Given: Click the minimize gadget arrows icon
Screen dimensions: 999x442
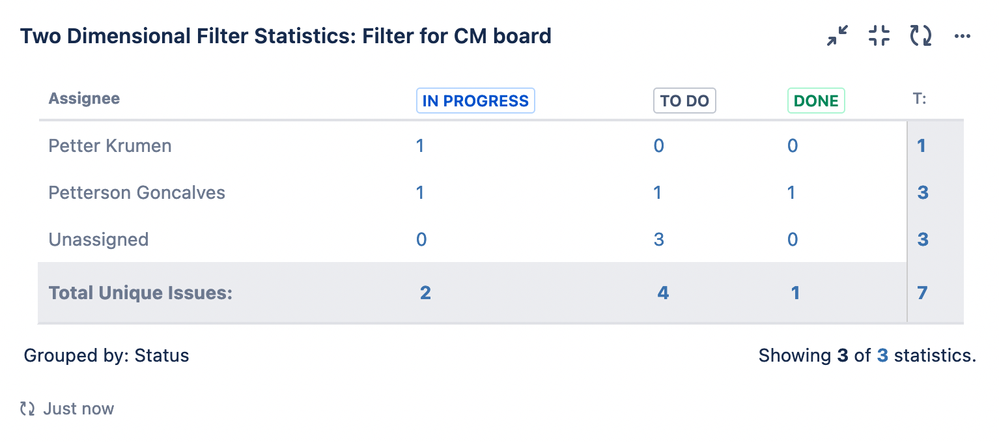Looking at the screenshot, I should 837,37.
